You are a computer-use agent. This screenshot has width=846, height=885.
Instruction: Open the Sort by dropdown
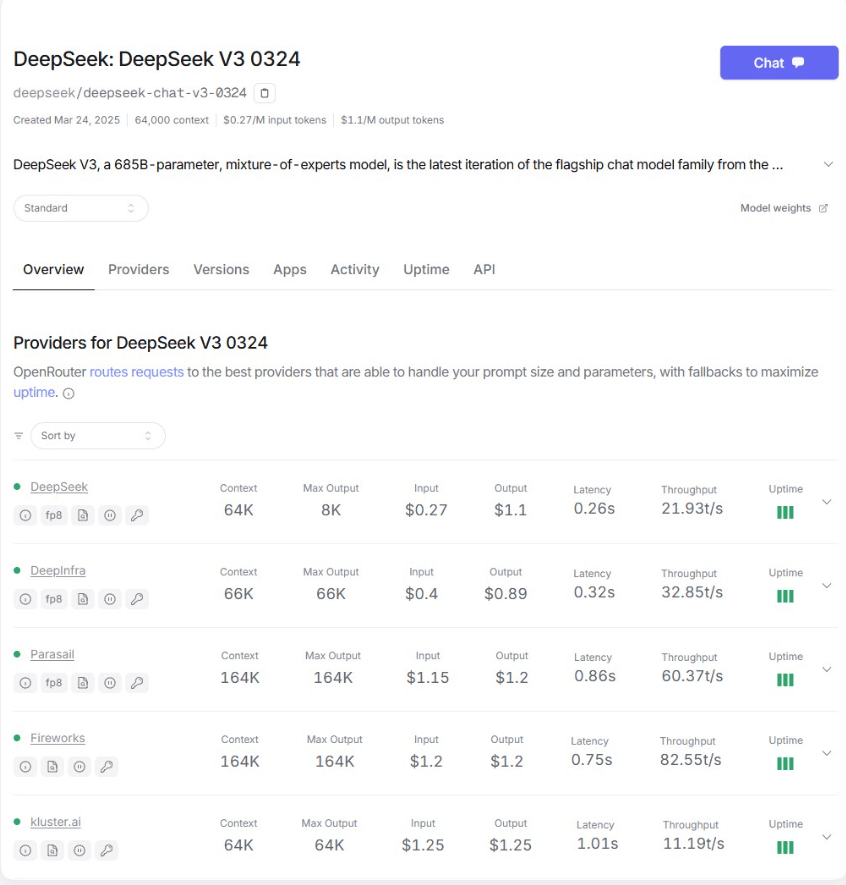coord(98,436)
